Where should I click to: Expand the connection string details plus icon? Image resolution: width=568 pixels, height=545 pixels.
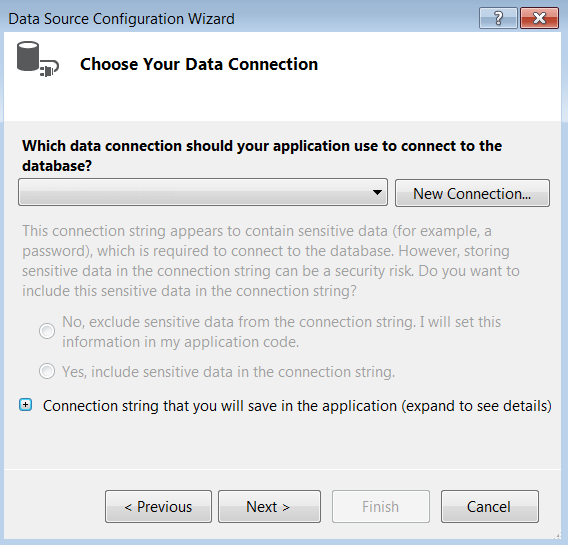tap(25, 405)
